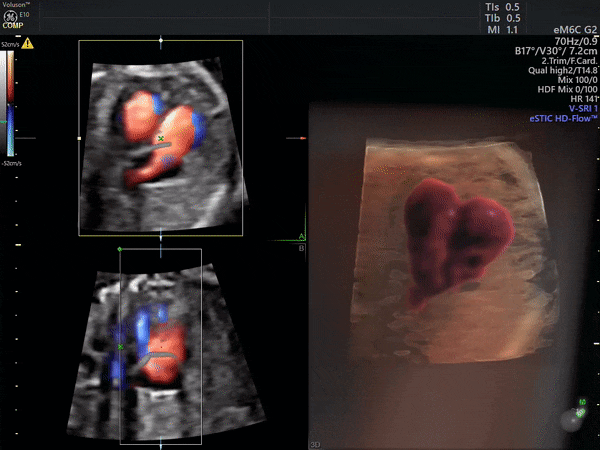Viewport: 600px width, 450px height.
Task: Click the 'MI 1.1' readout
Action: (502, 30)
